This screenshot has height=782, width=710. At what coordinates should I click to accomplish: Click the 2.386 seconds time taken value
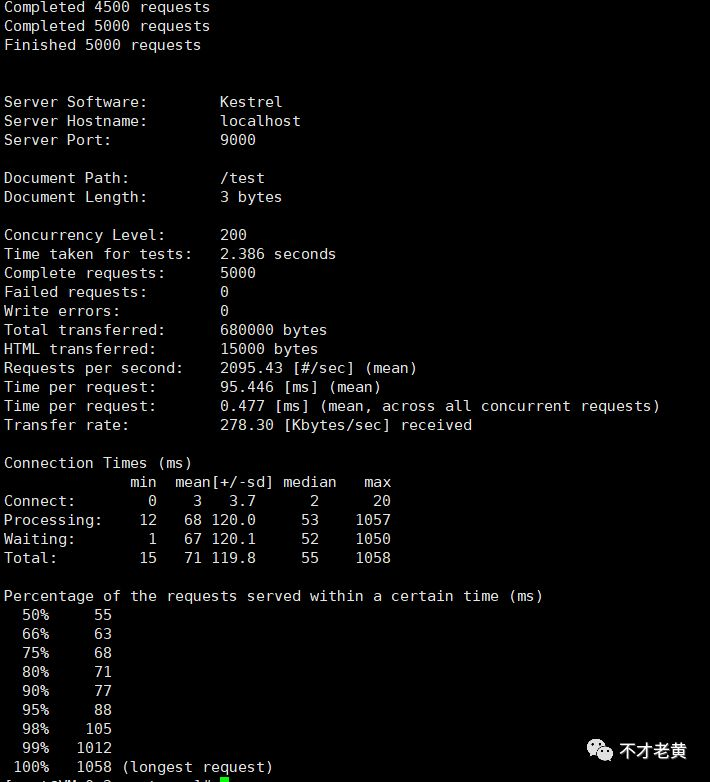click(x=278, y=254)
